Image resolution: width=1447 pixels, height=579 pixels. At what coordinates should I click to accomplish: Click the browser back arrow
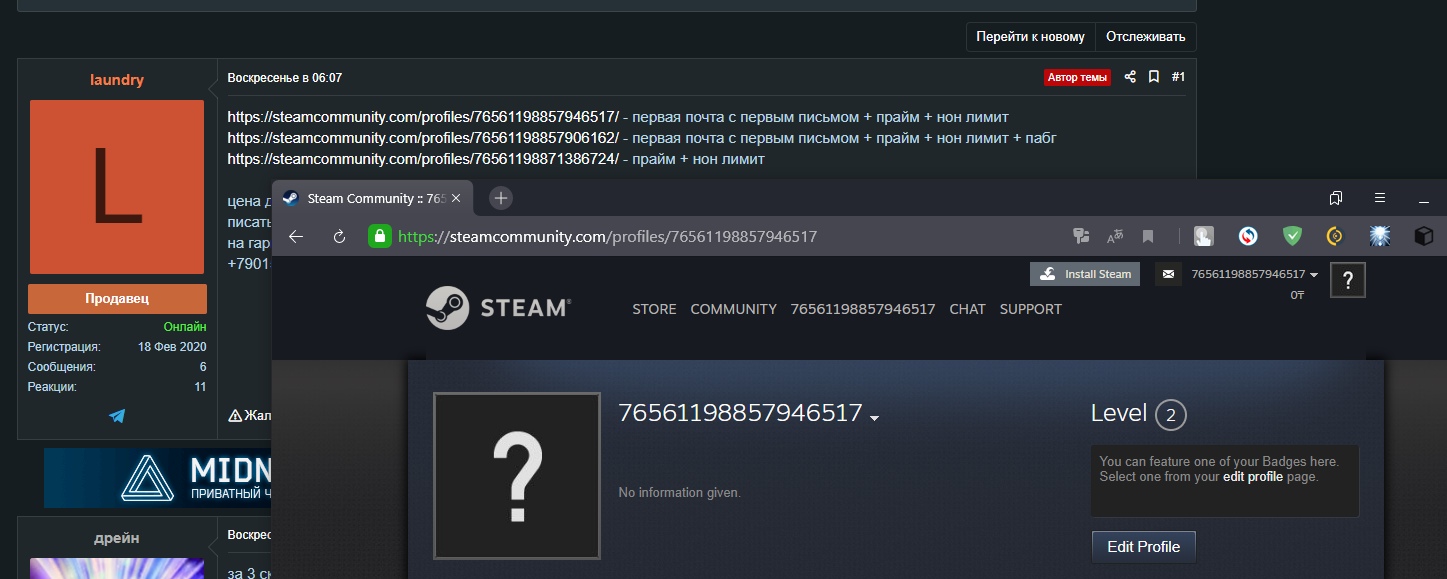295,236
